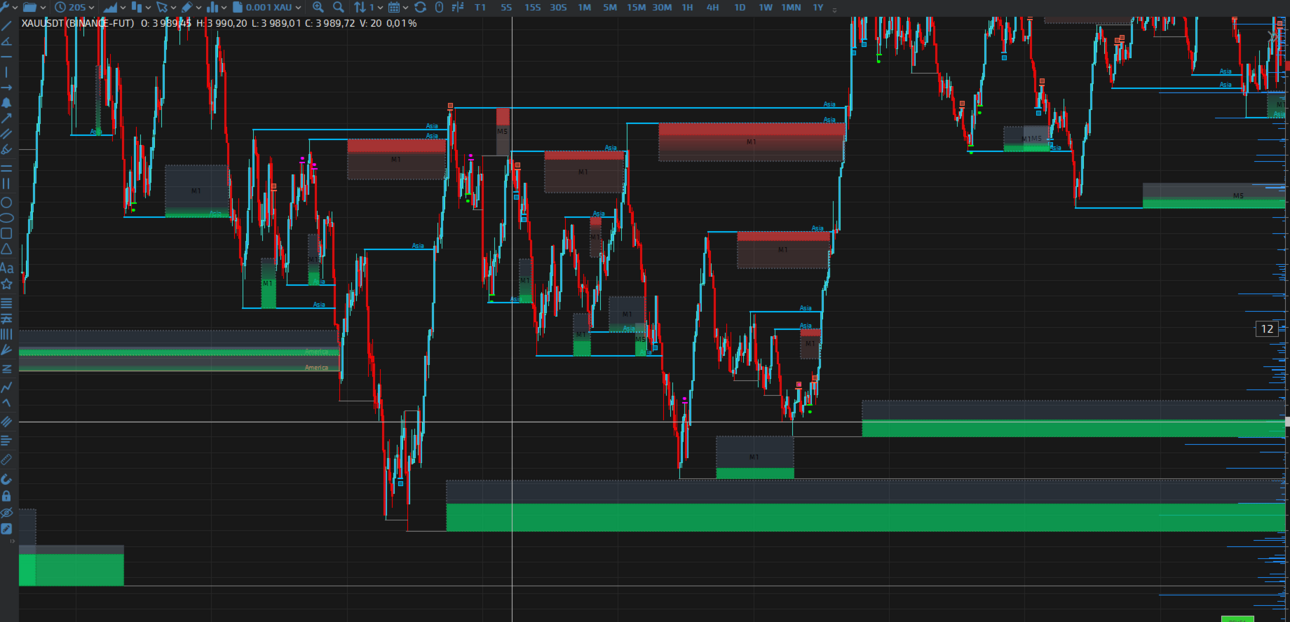Click the filled pencil icon at sidebar bottom

tap(6, 528)
